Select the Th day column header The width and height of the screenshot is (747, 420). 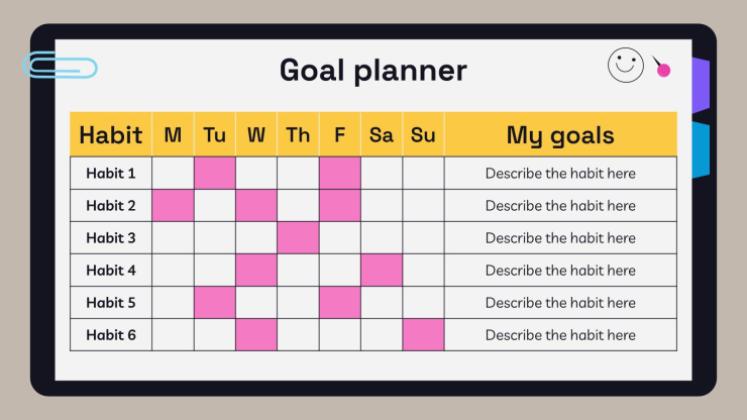coord(298,135)
